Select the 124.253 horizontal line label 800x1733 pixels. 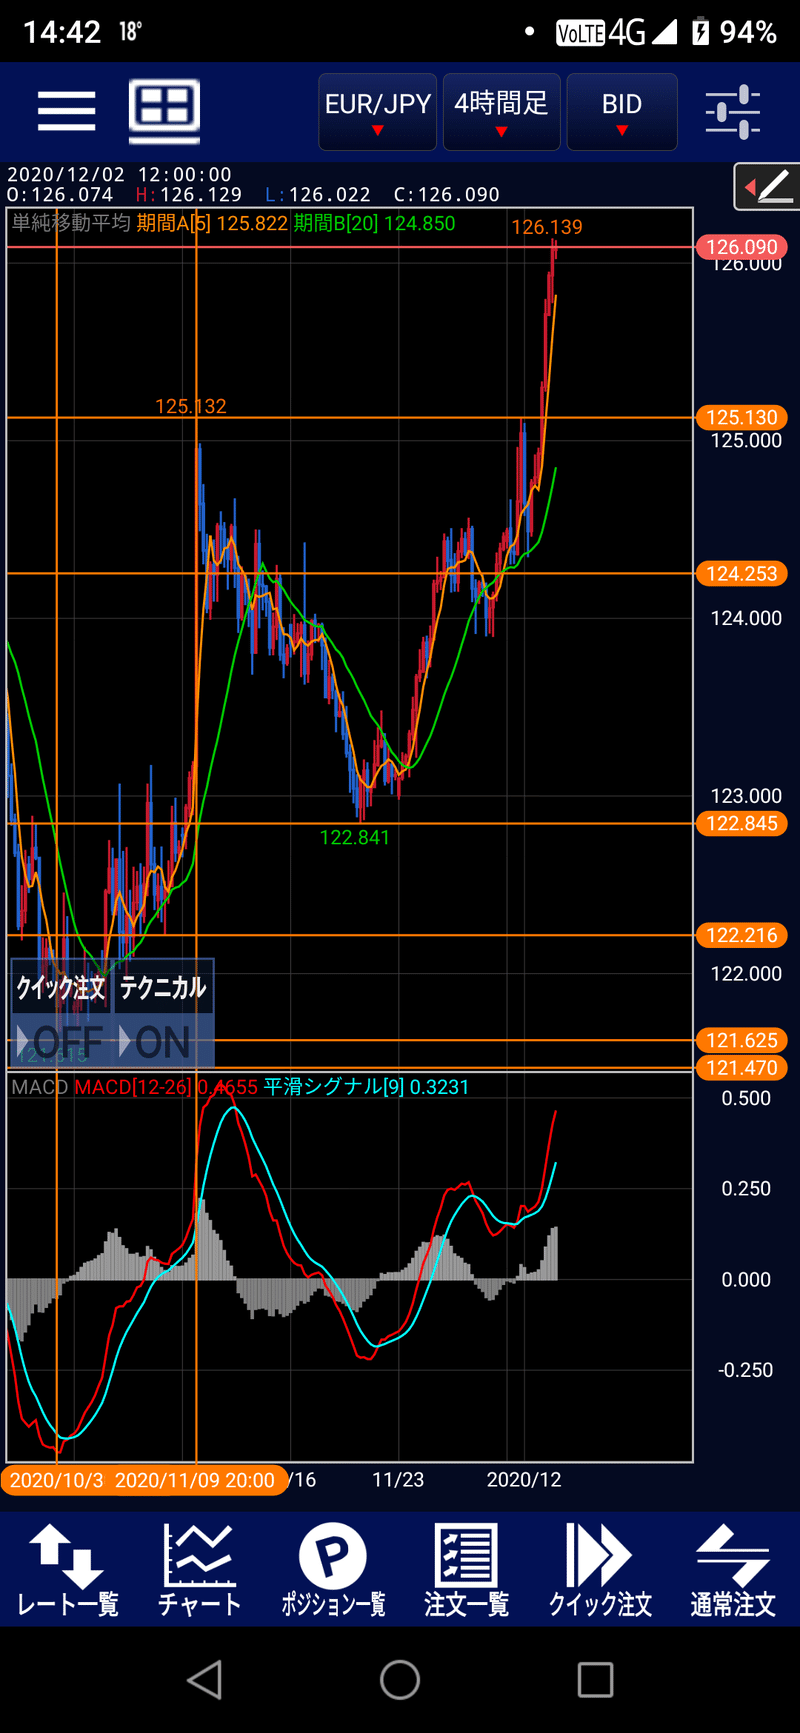742,574
